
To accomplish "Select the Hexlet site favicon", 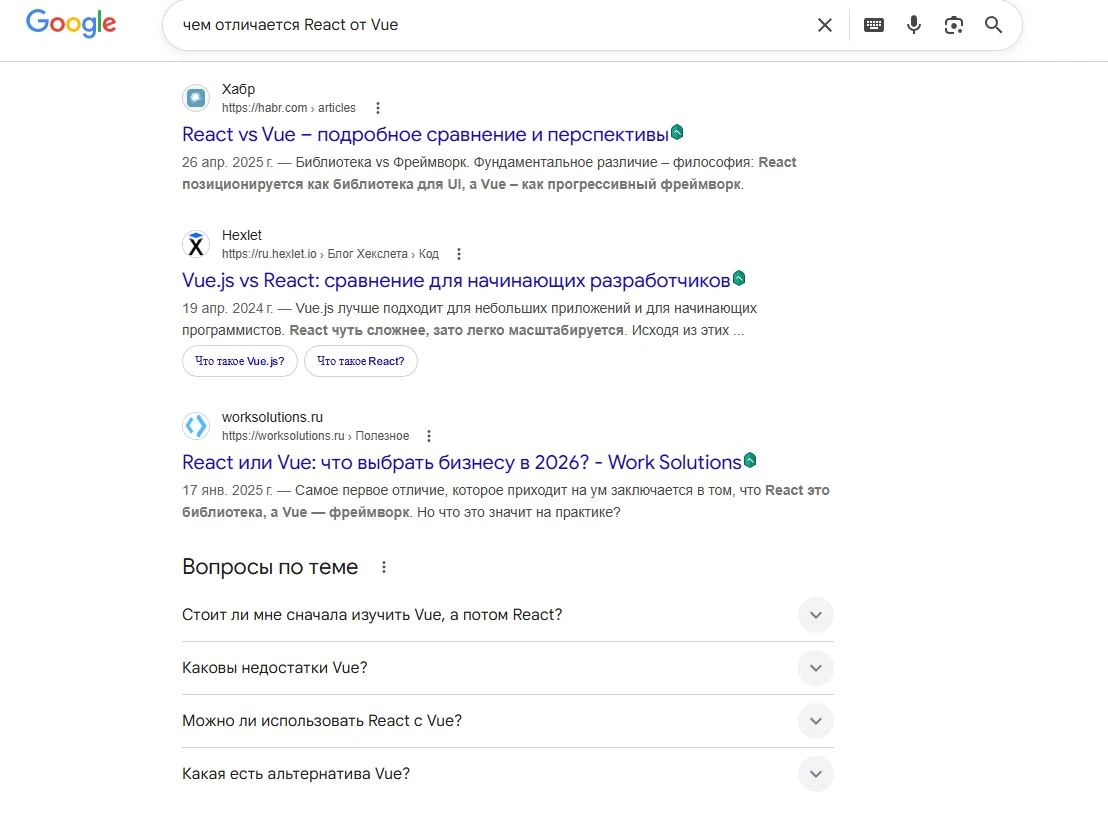I will click(196, 243).
